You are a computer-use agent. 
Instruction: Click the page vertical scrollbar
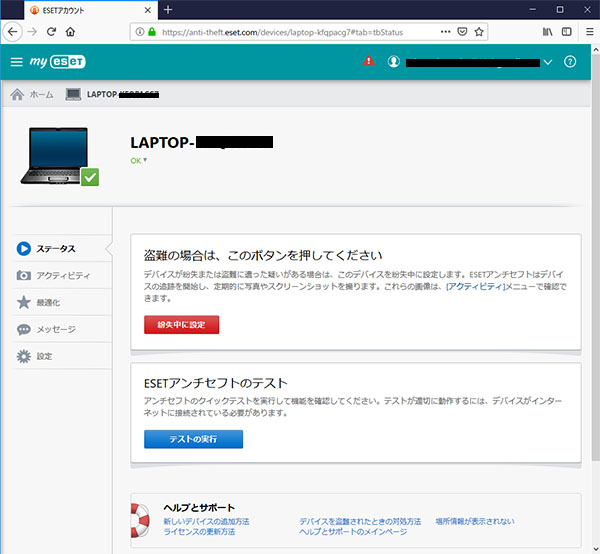click(595, 257)
